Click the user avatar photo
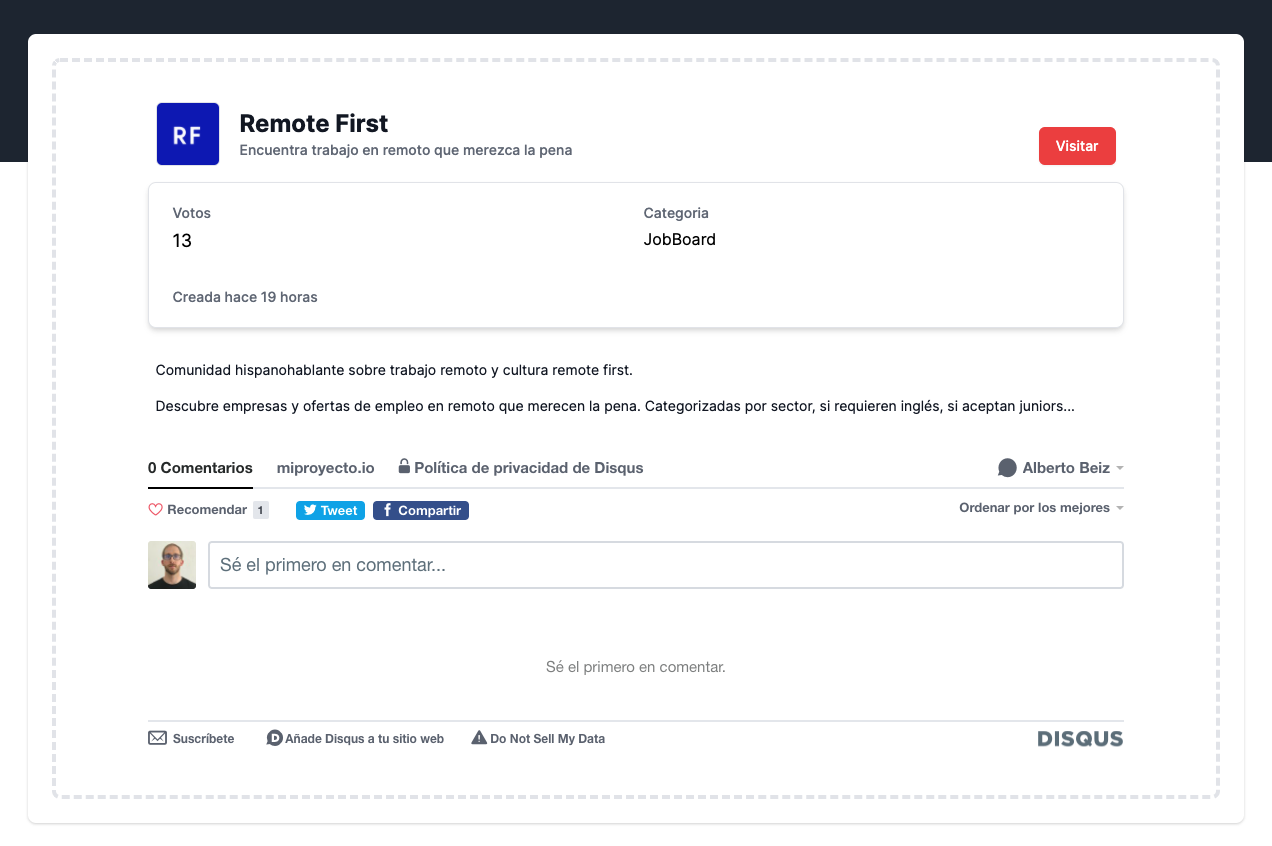 (x=172, y=565)
